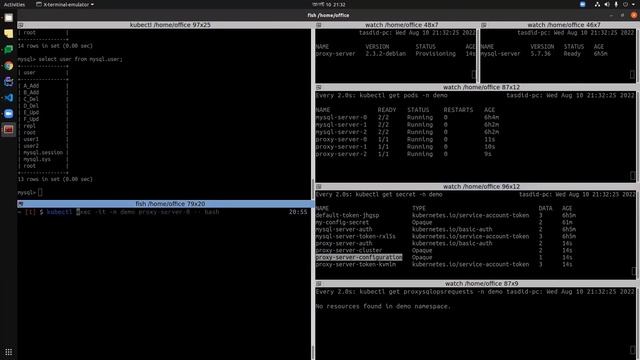Click secret proxy-server-cluster
The height and width of the screenshot is (360, 640).
[x=349, y=251]
